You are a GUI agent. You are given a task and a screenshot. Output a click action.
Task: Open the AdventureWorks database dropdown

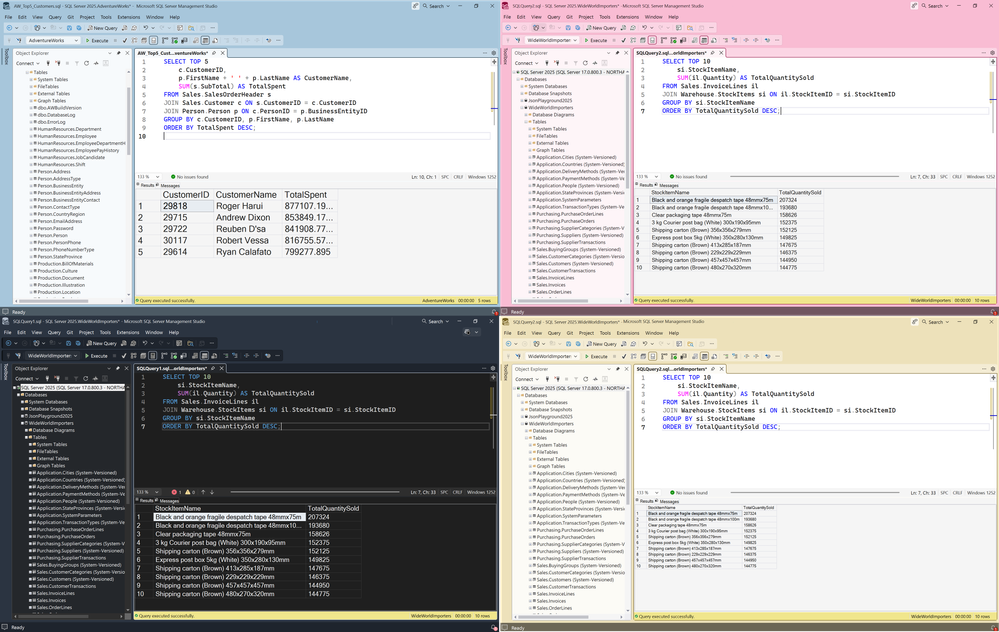[x=53, y=40]
